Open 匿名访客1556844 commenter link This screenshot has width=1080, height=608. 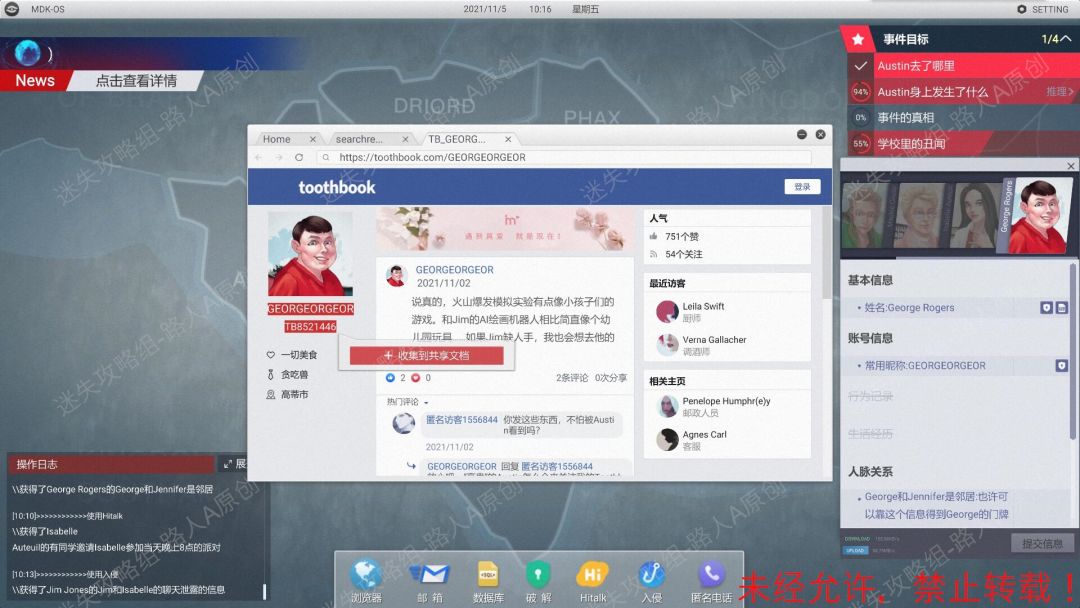[x=461, y=419]
